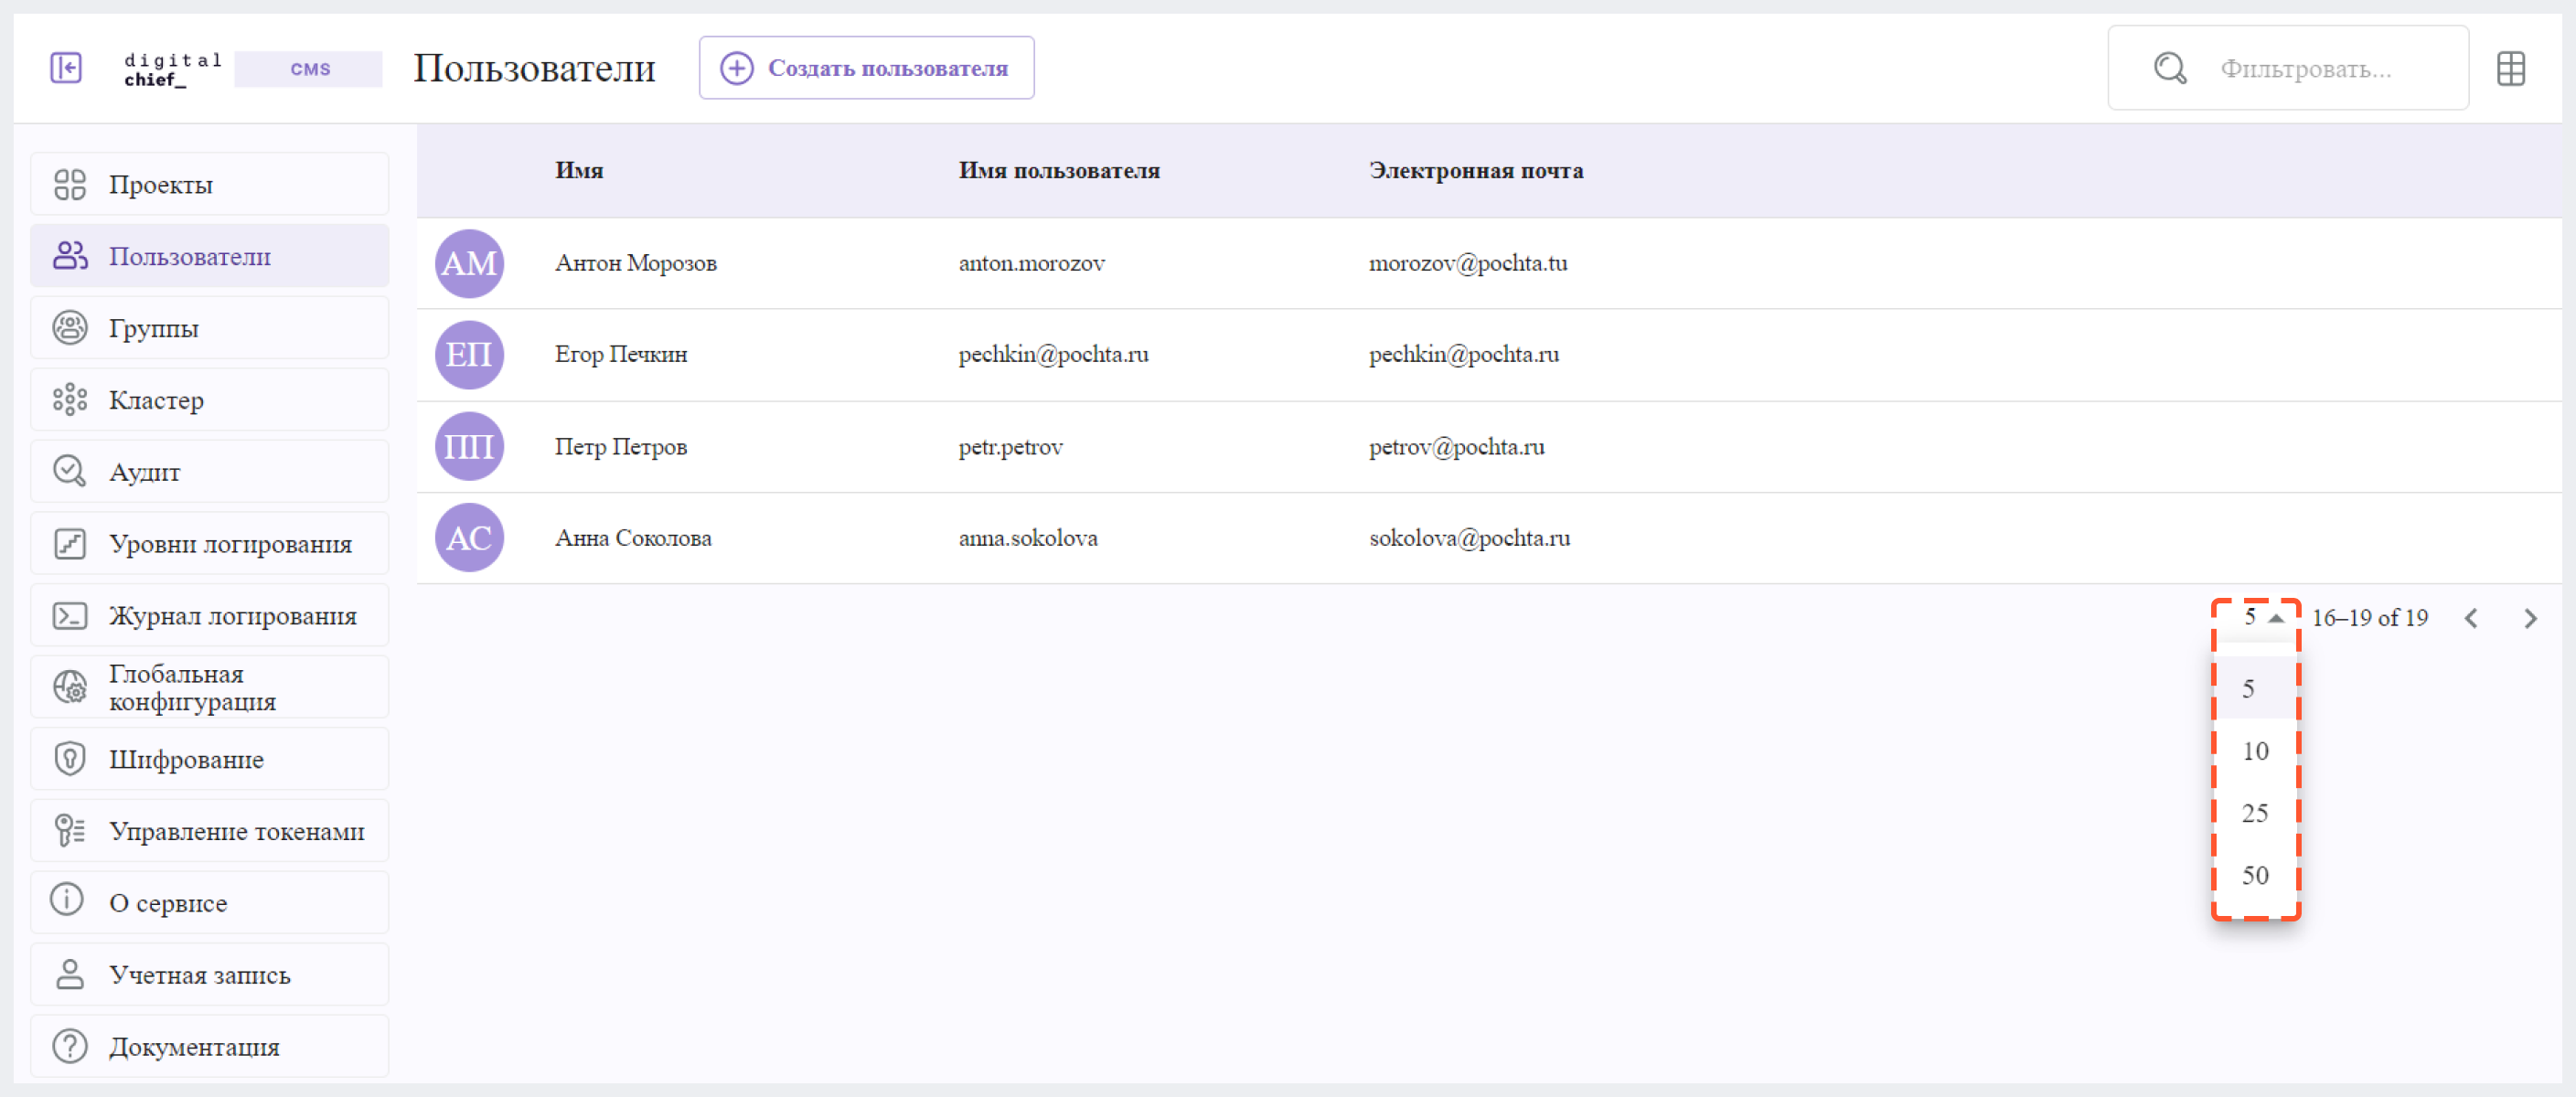Viewport: 2576px width, 1097px height.
Task: Click the Пользователи page heading
Action: tap(534, 68)
